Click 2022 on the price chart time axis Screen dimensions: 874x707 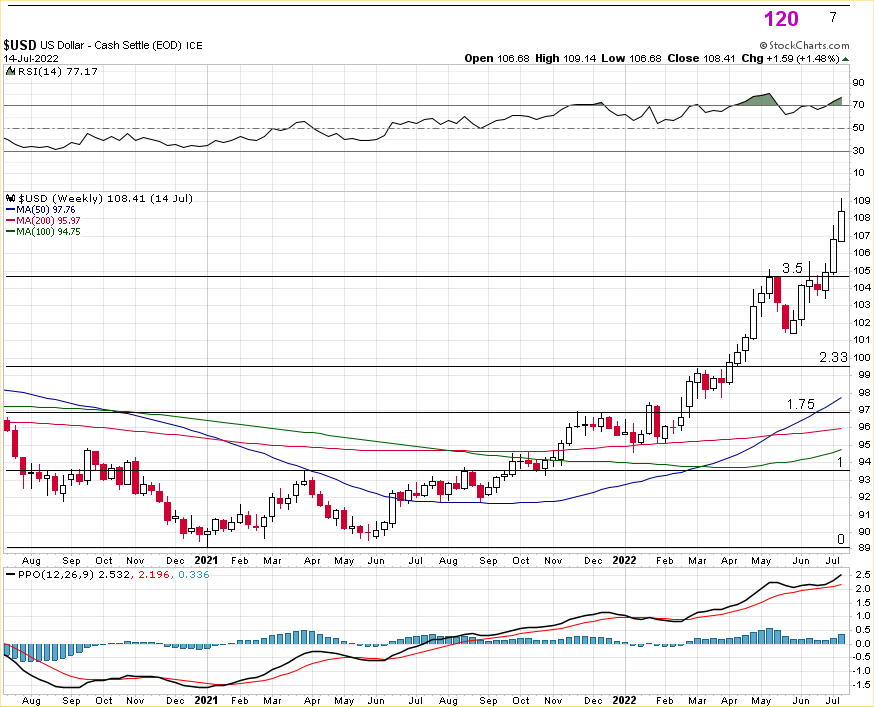coord(624,560)
